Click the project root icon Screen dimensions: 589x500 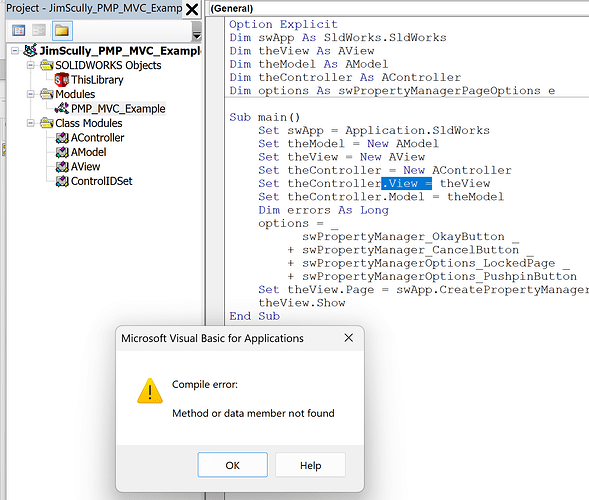30,50
